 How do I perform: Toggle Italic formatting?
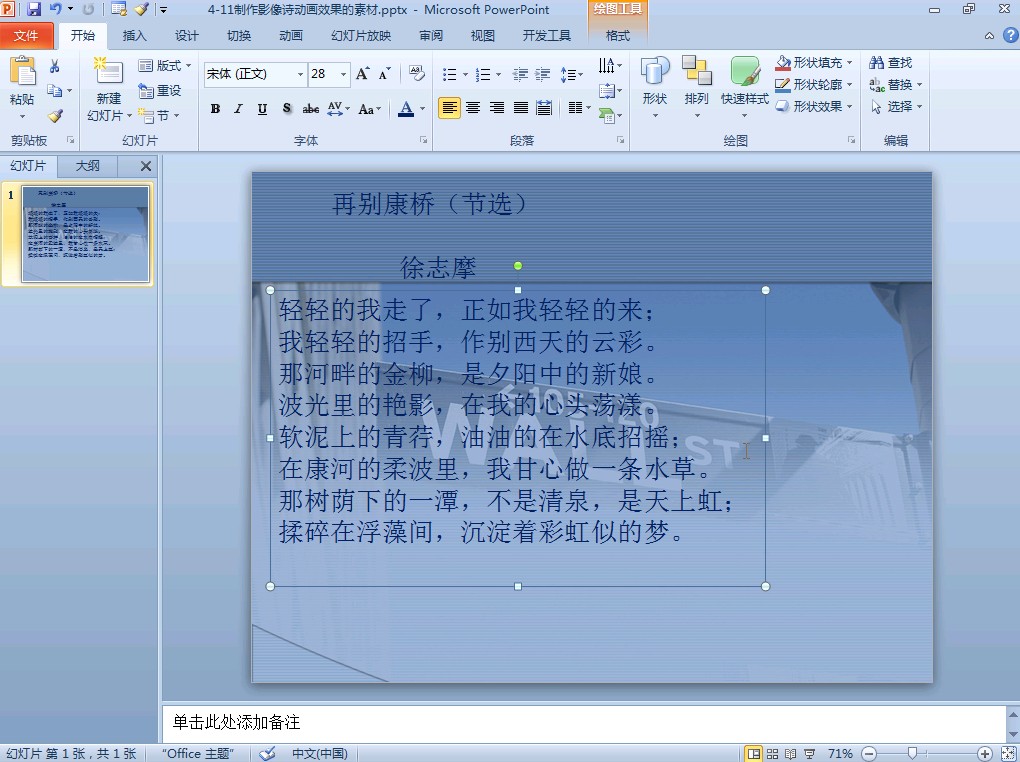click(x=238, y=108)
